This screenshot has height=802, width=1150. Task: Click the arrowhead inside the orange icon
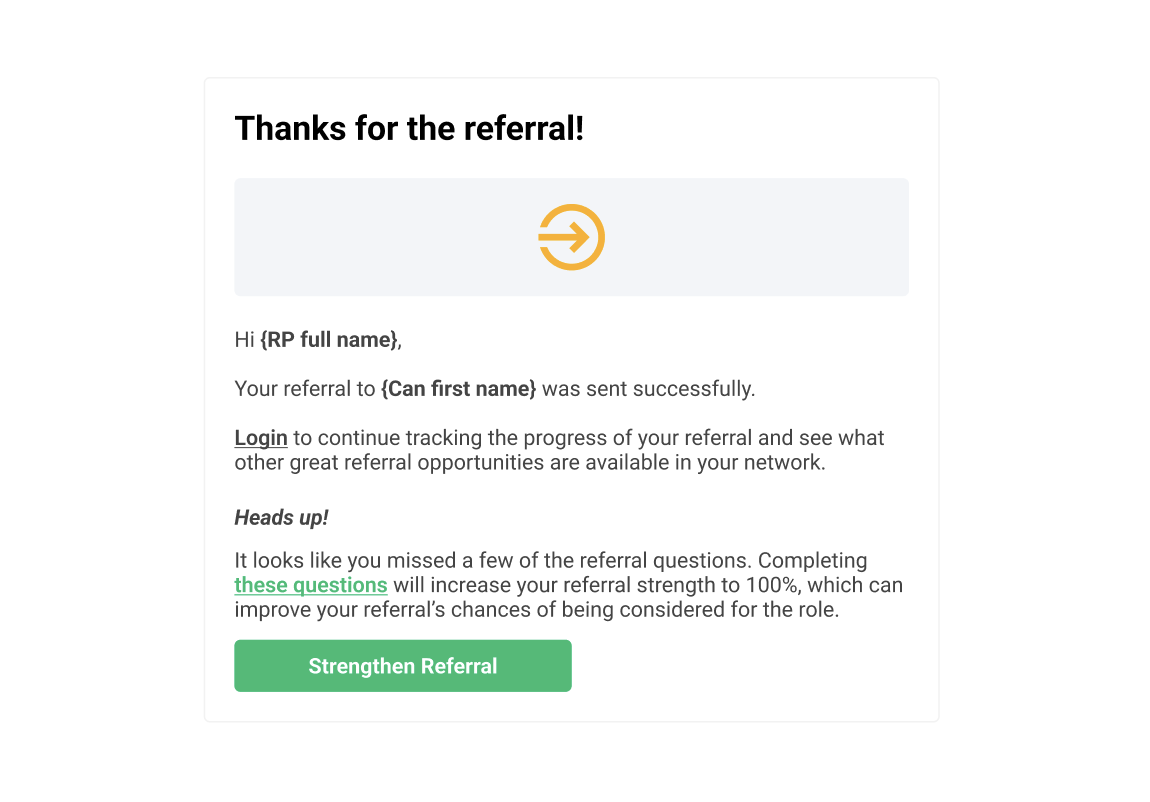(579, 237)
